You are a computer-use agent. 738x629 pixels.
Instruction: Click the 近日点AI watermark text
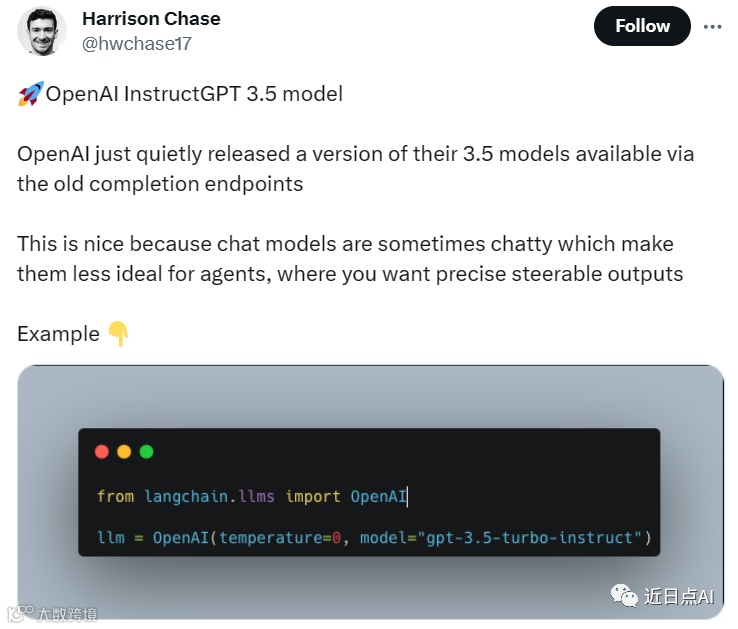678,596
